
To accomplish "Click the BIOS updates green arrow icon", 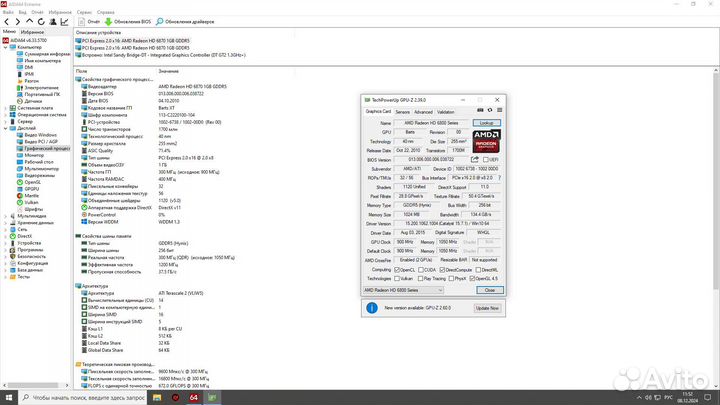I will coord(108,20).
